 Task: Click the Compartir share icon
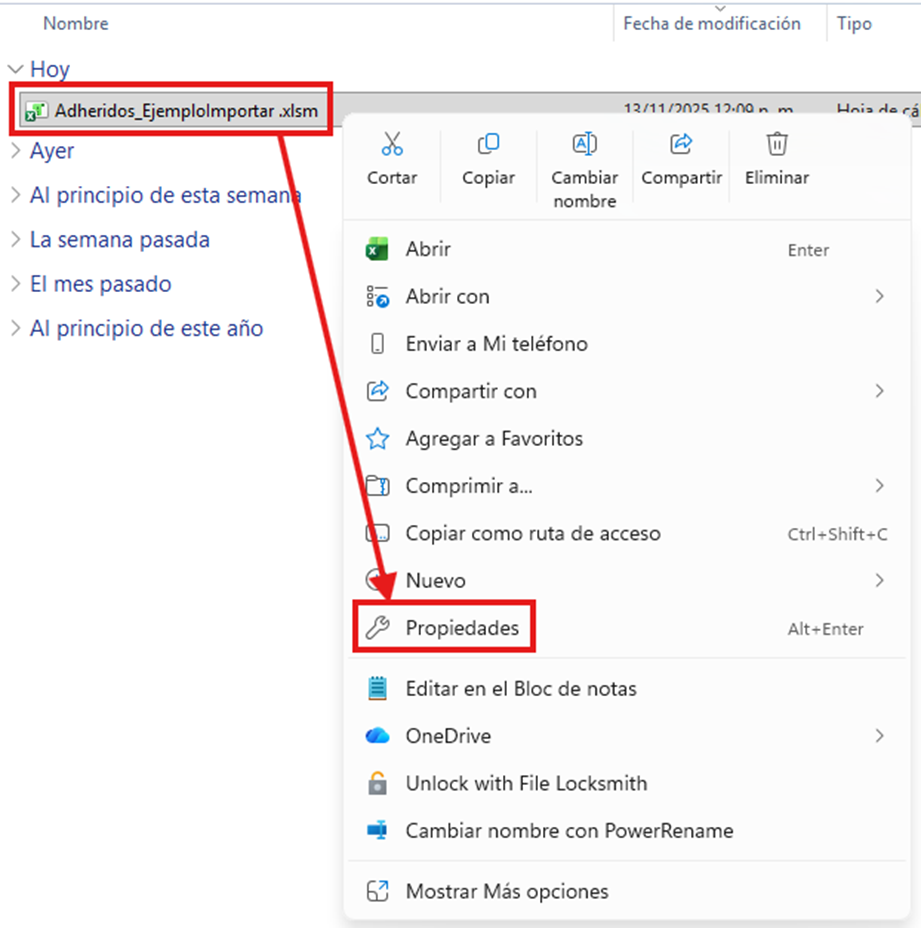click(x=681, y=145)
